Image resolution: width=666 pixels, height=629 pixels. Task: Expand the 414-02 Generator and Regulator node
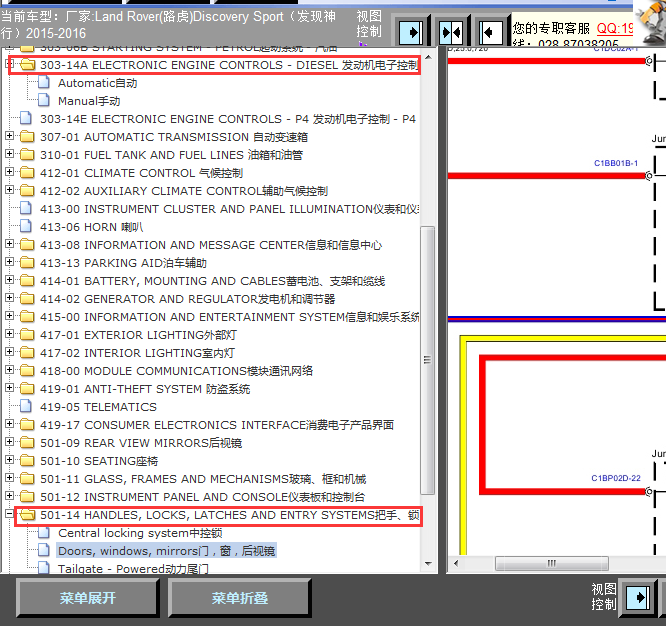(x=9, y=298)
